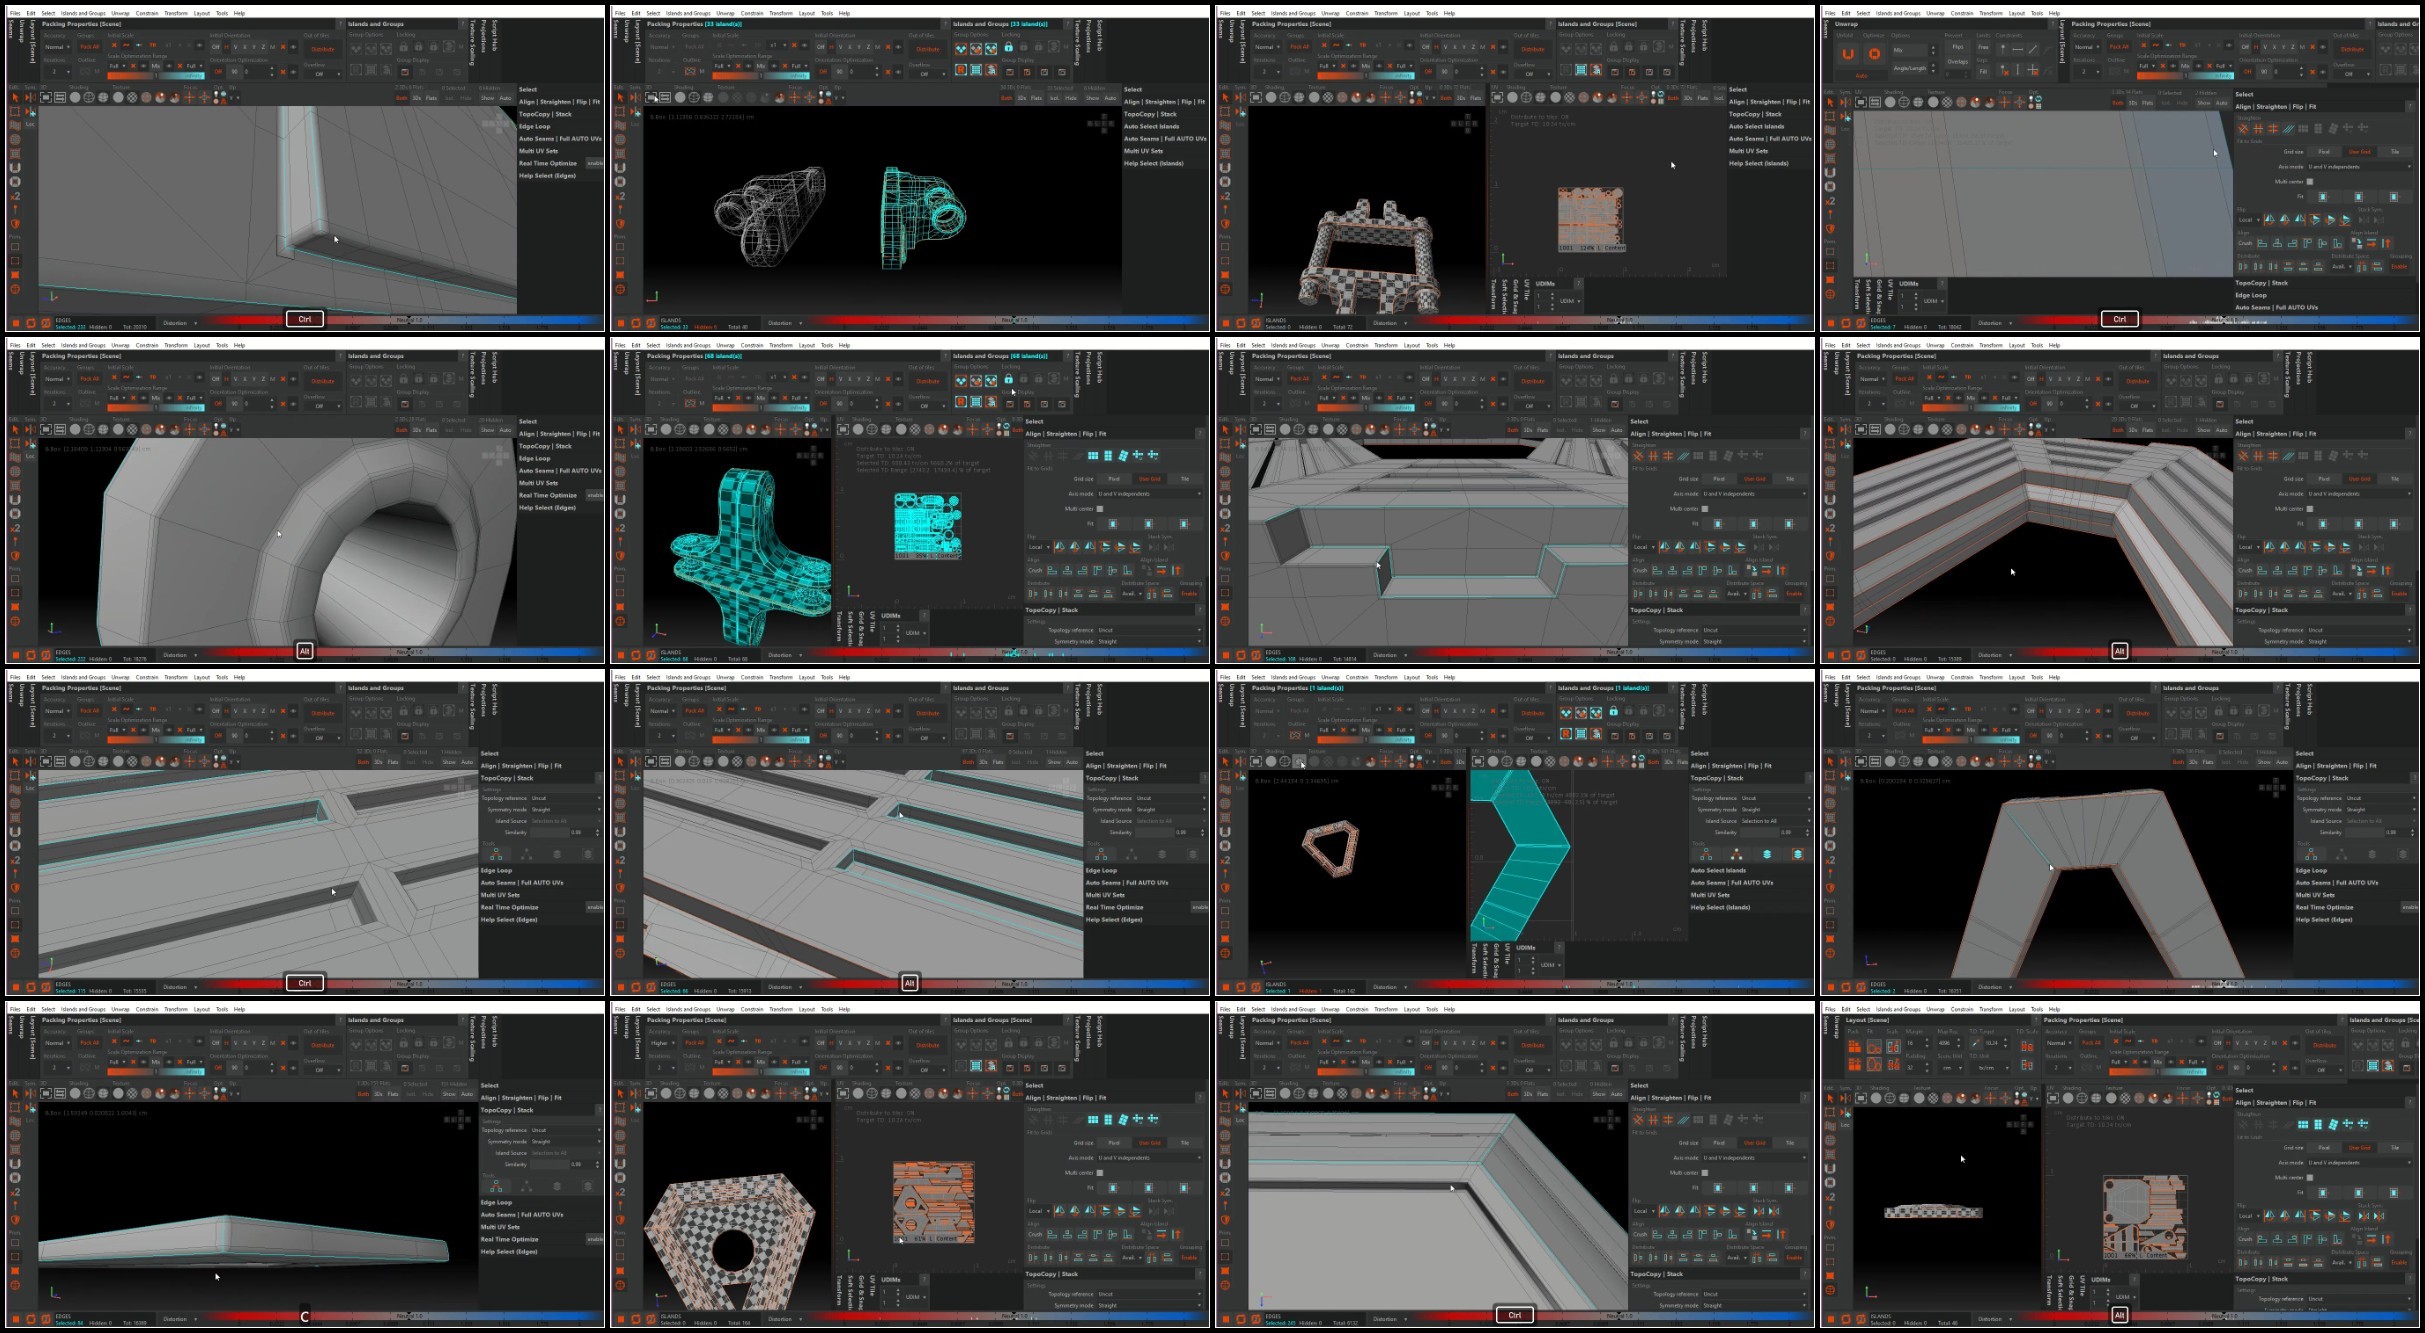Toggle Real Time Optimize enable in the round-hole close-up frame

point(595,495)
